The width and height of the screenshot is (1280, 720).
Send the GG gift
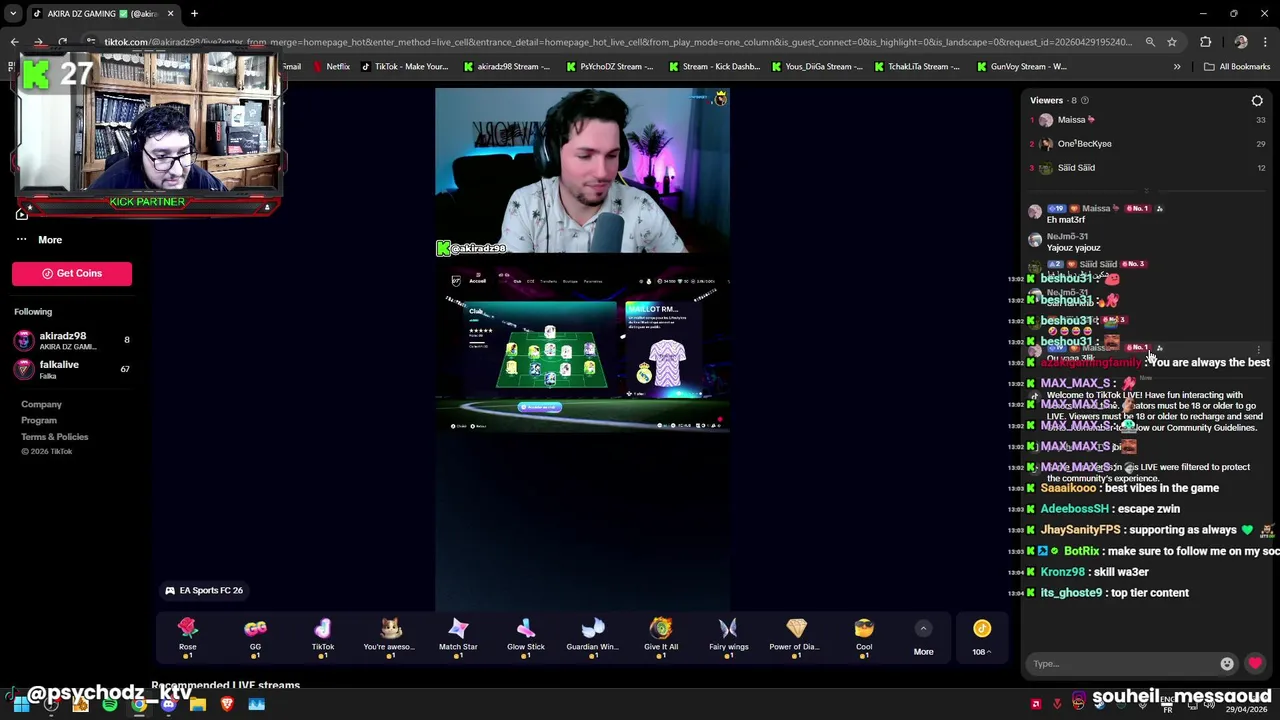click(x=255, y=634)
